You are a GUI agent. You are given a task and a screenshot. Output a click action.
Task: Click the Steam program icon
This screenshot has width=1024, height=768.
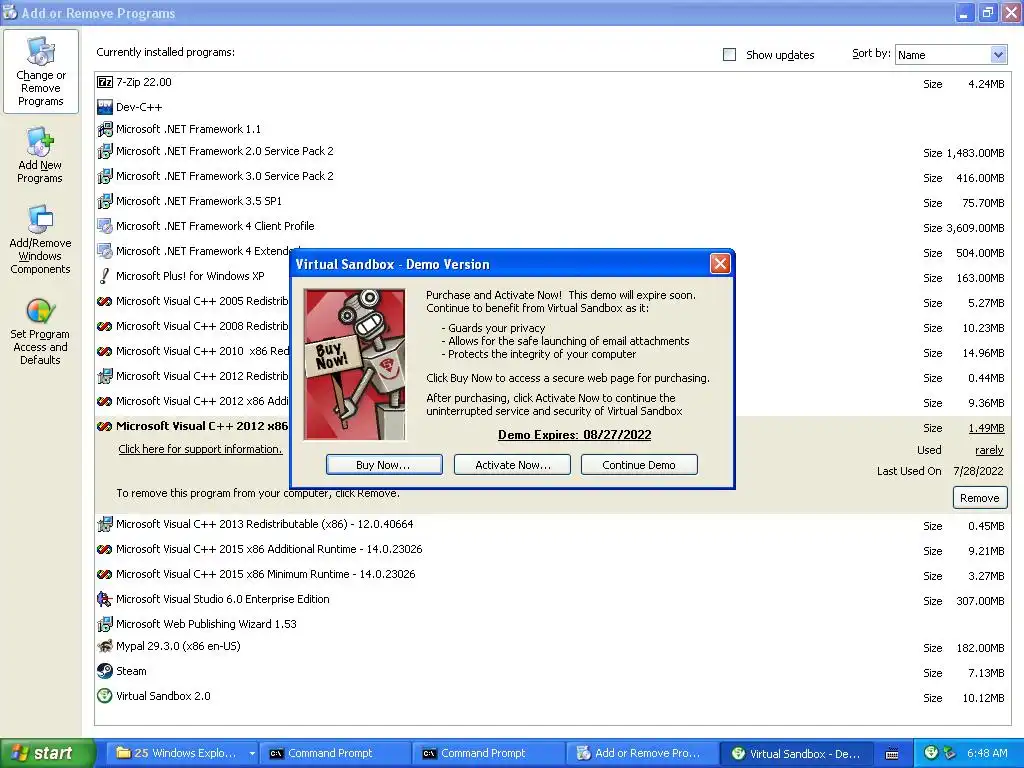click(x=104, y=671)
